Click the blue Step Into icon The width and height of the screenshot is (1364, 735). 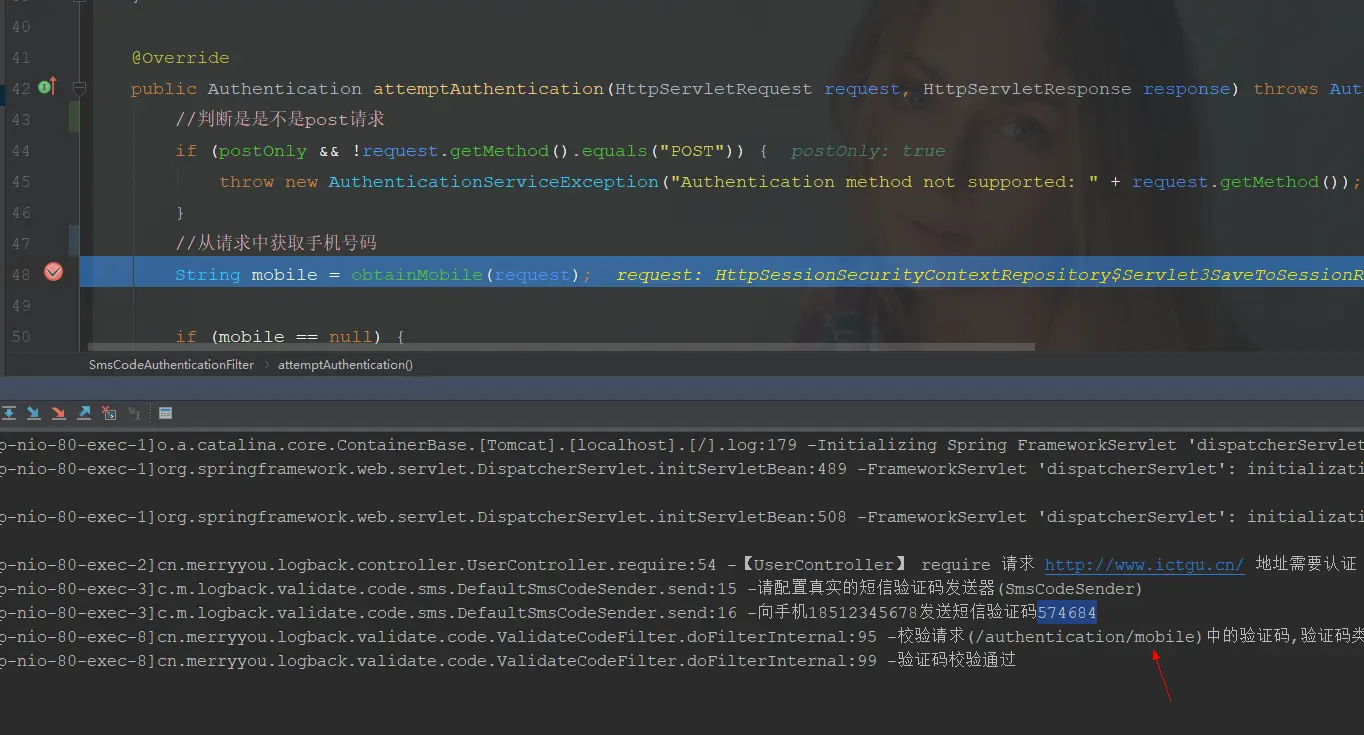click(x=34, y=412)
